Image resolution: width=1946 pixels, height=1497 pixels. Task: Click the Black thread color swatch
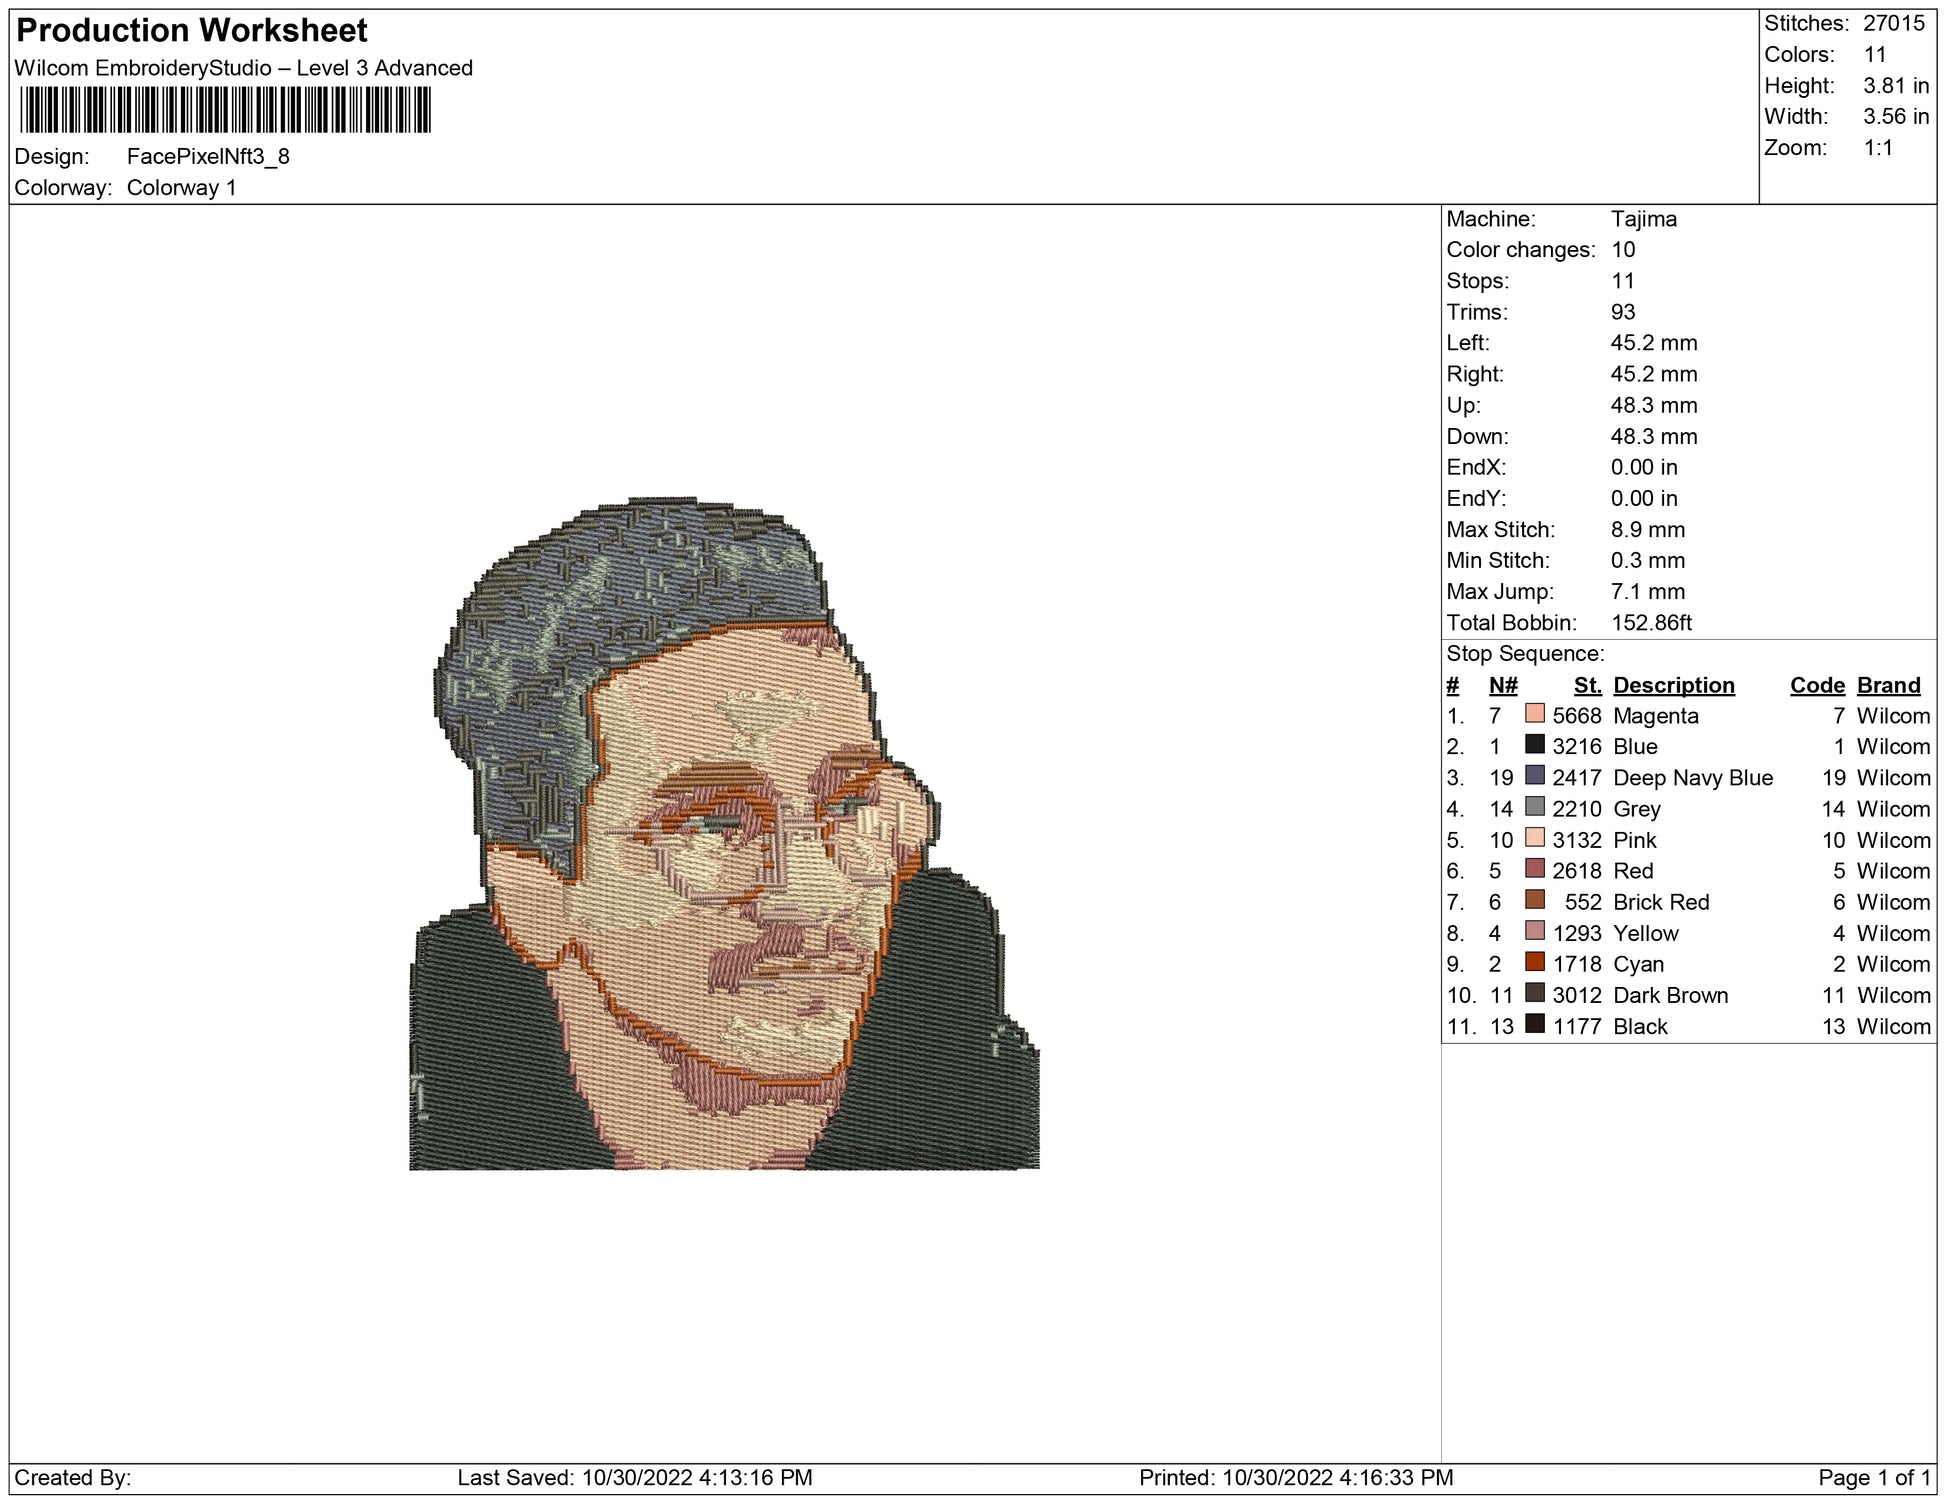[x=1534, y=1024]
